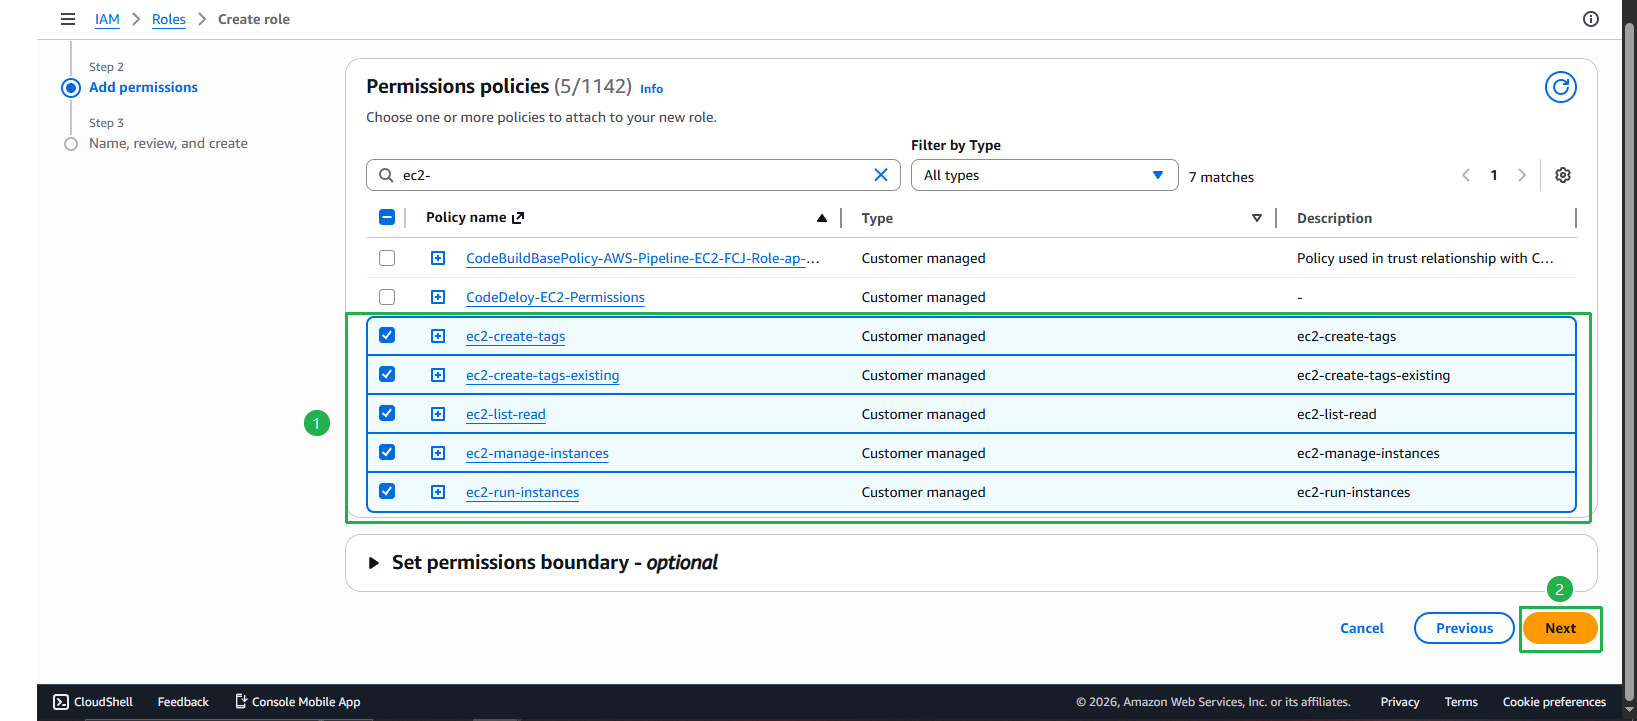
Task: Uncheck ec2-manage-instances policy checkbox
Action: (x=387, y=453)
